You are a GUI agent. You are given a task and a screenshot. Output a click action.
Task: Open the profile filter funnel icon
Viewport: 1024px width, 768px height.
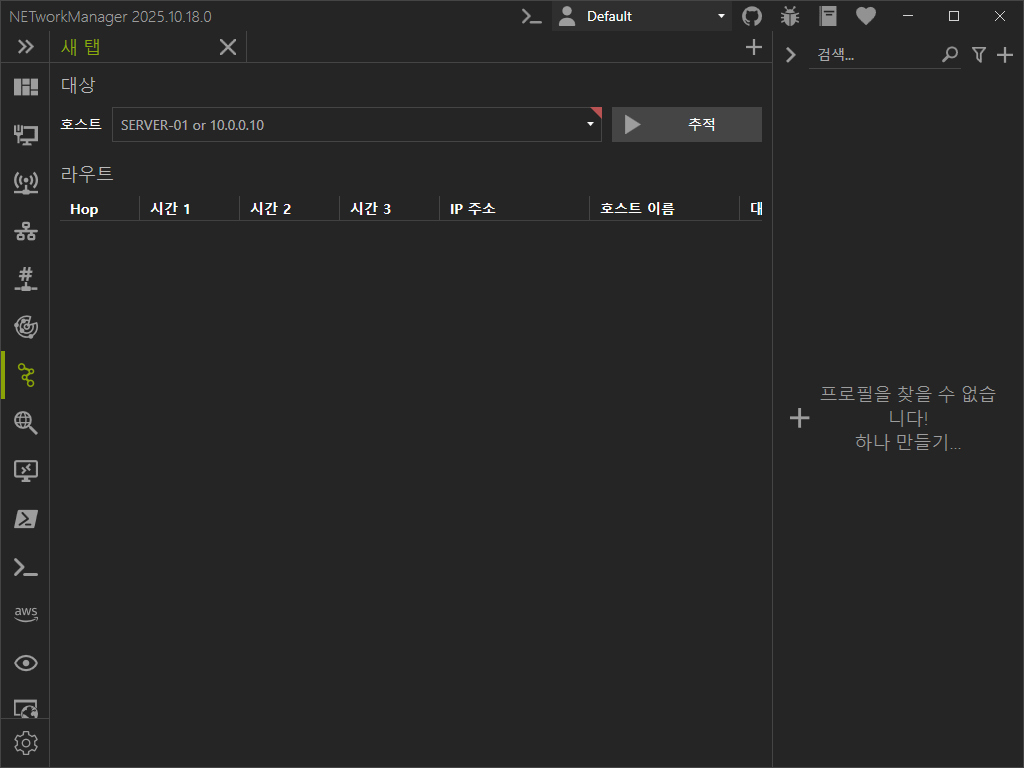[978, 55]
